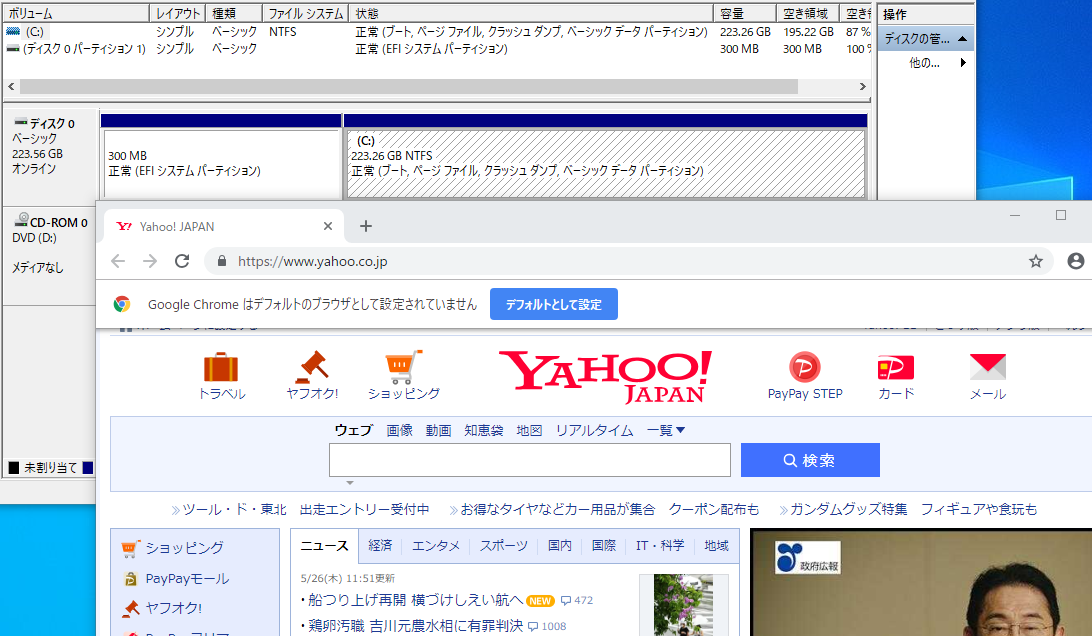Select the 知恵袋 search tab
This screenshot has width=1092, height=636.
[x=484, y=431]
